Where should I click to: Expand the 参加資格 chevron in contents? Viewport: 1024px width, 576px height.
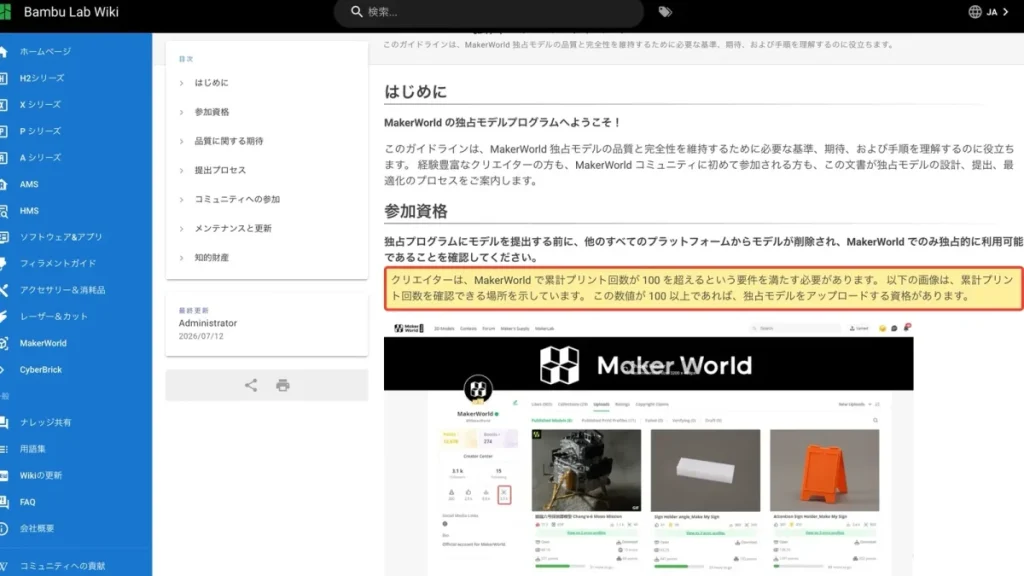[182, 112]
